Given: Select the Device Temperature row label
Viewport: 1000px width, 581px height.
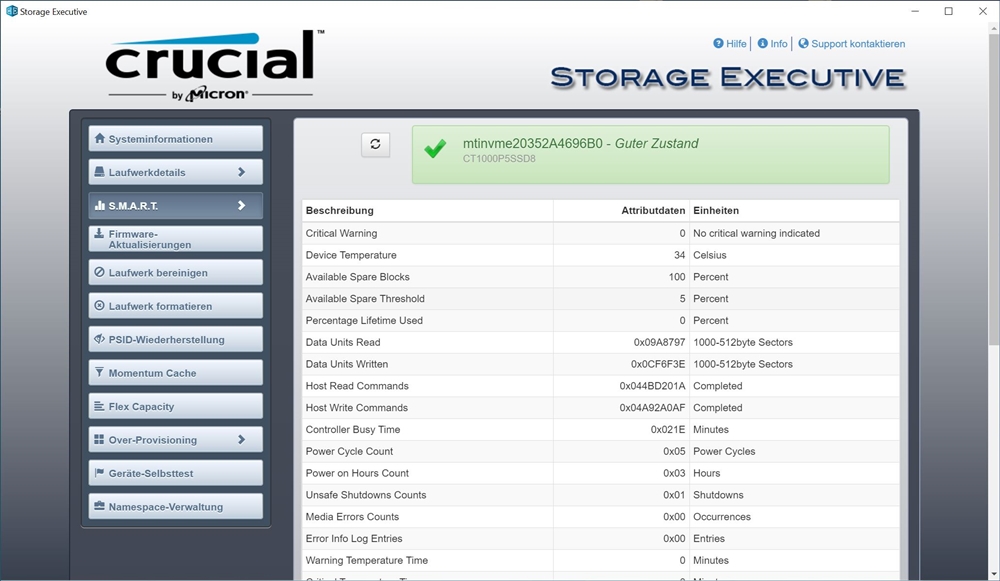Looking at the screenshot, I should pyautogui.click(x=351, y=255).
